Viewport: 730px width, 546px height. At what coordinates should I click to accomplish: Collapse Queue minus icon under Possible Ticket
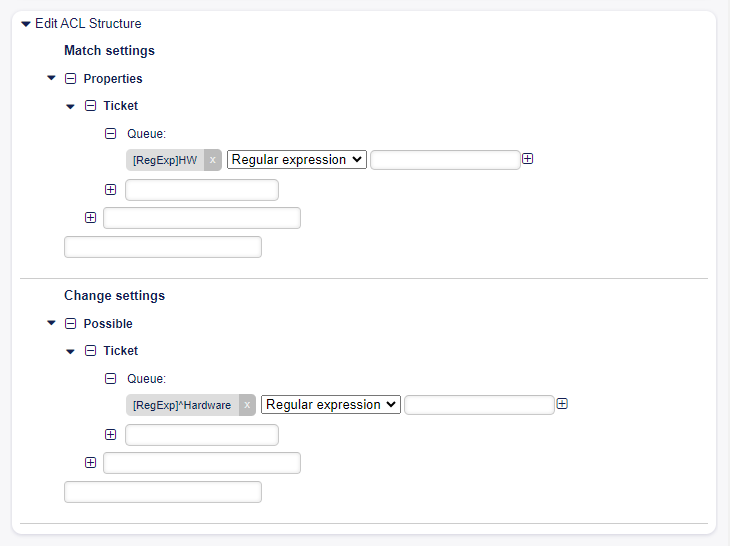click(110, 378)
